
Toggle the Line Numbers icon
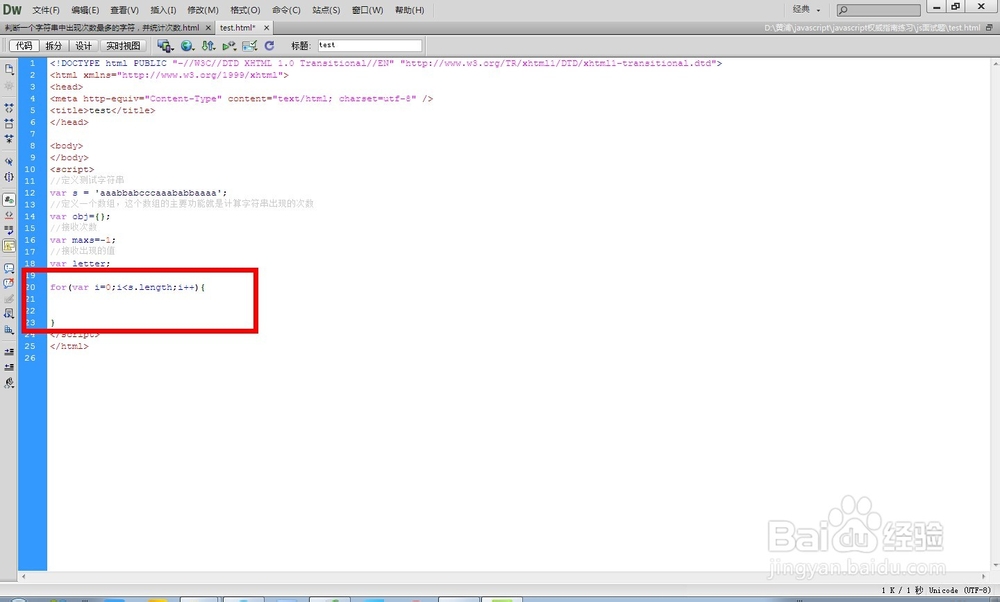tap(9, 200)
